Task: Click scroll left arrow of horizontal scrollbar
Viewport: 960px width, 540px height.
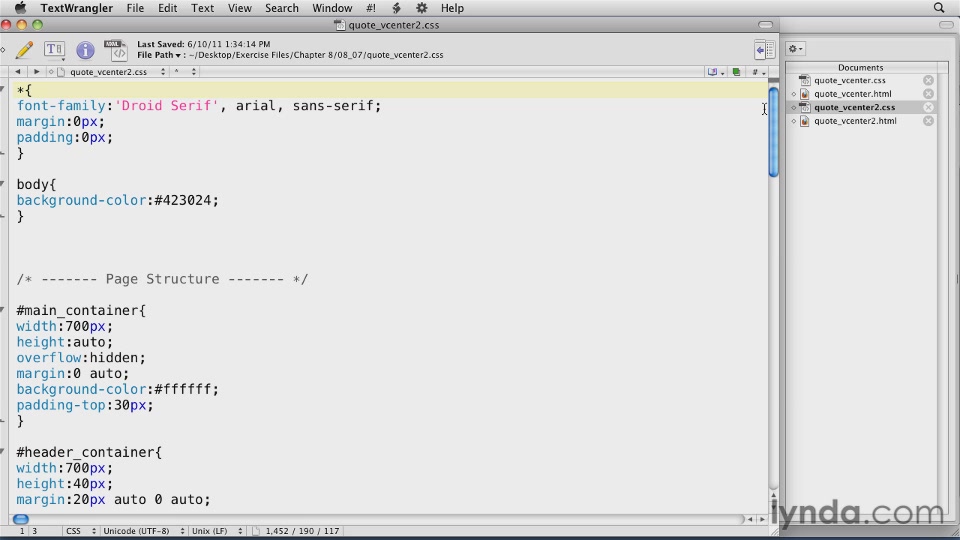Action: pyautogui.click(x=750, y=519)
